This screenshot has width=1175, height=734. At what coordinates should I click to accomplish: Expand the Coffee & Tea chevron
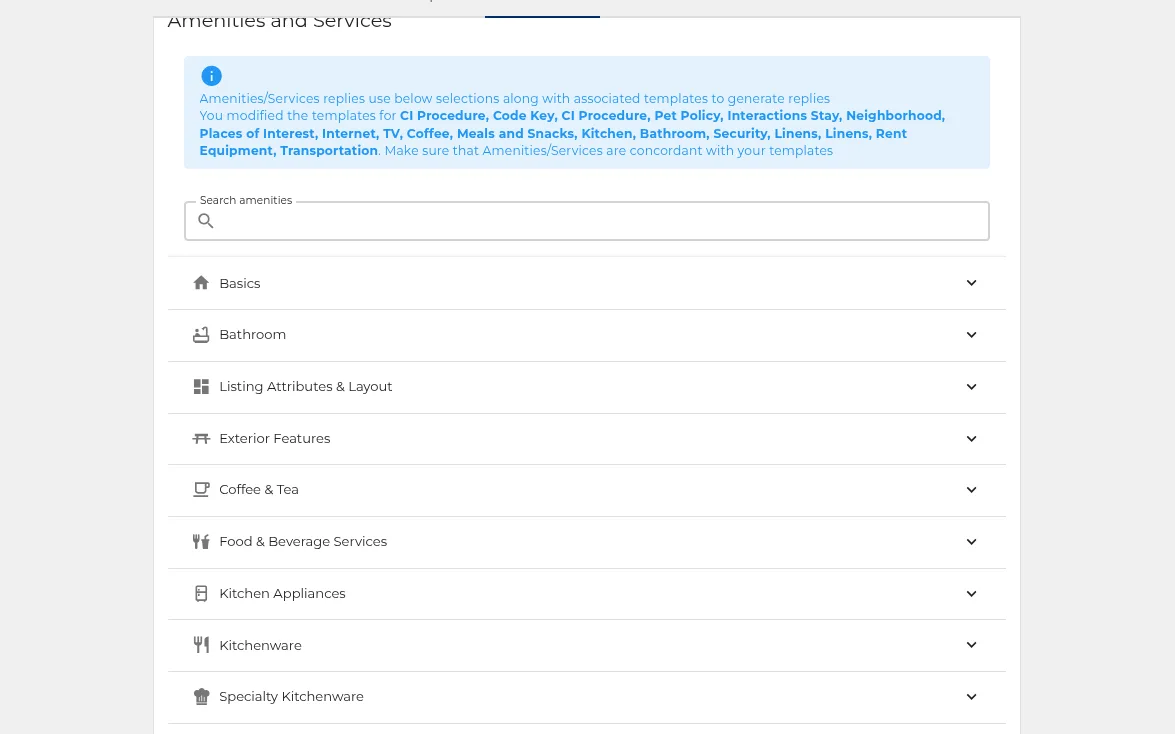click(971, 490)
